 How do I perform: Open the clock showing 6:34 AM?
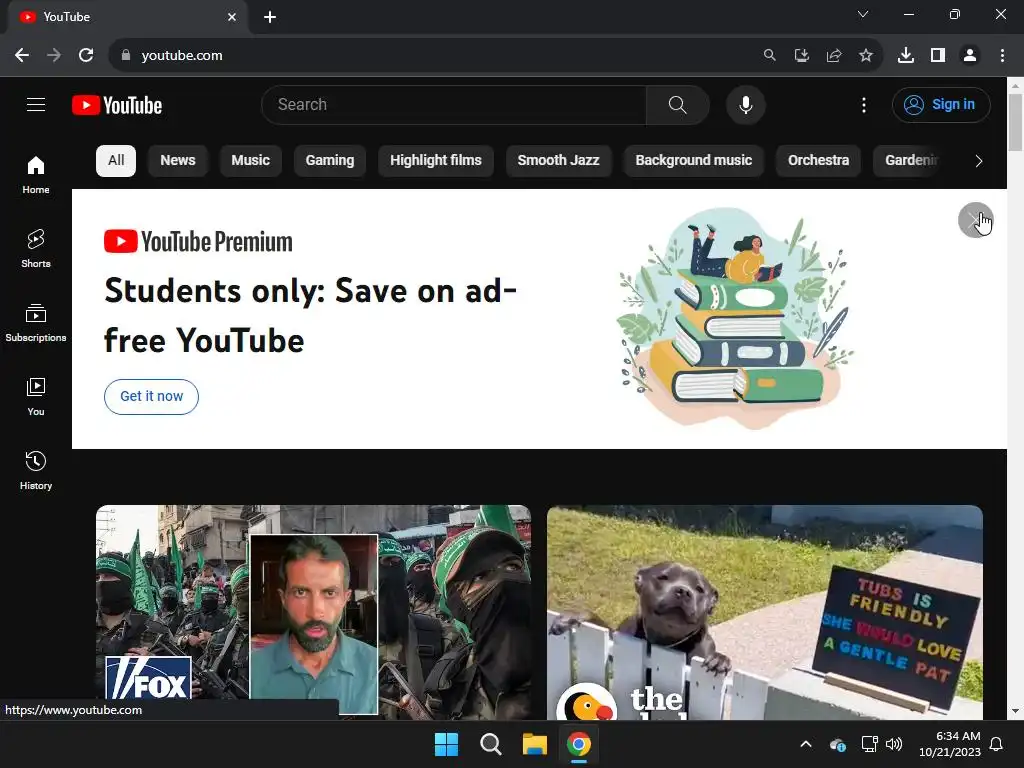click(950, 744)
